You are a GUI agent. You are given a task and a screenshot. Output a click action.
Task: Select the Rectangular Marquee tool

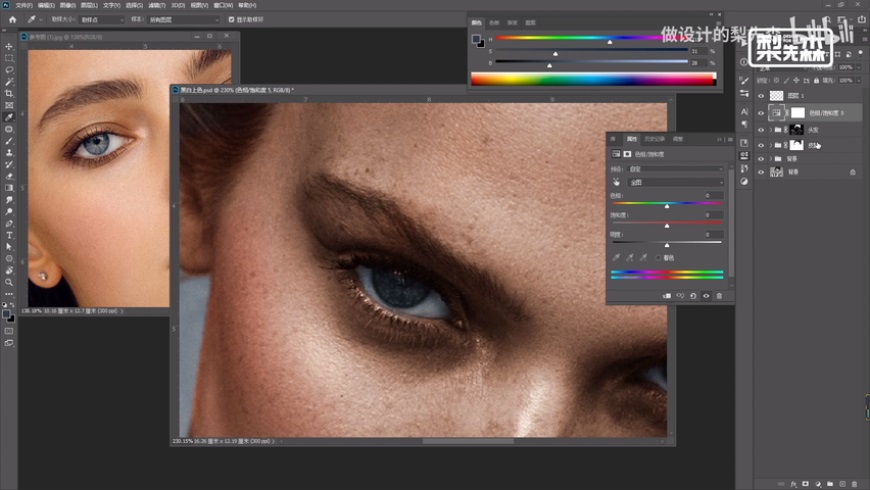(x=9, y=59)
